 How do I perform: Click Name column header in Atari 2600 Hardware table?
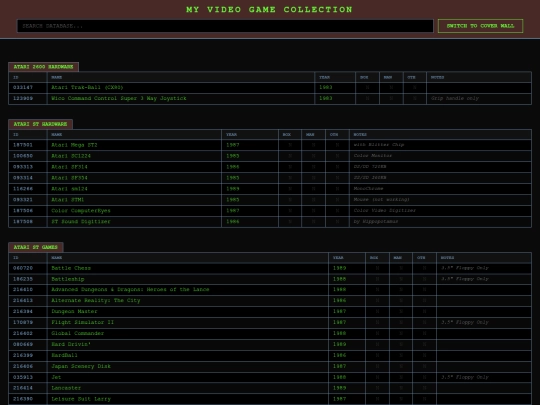pyautogui.click(x=181, y=77)
